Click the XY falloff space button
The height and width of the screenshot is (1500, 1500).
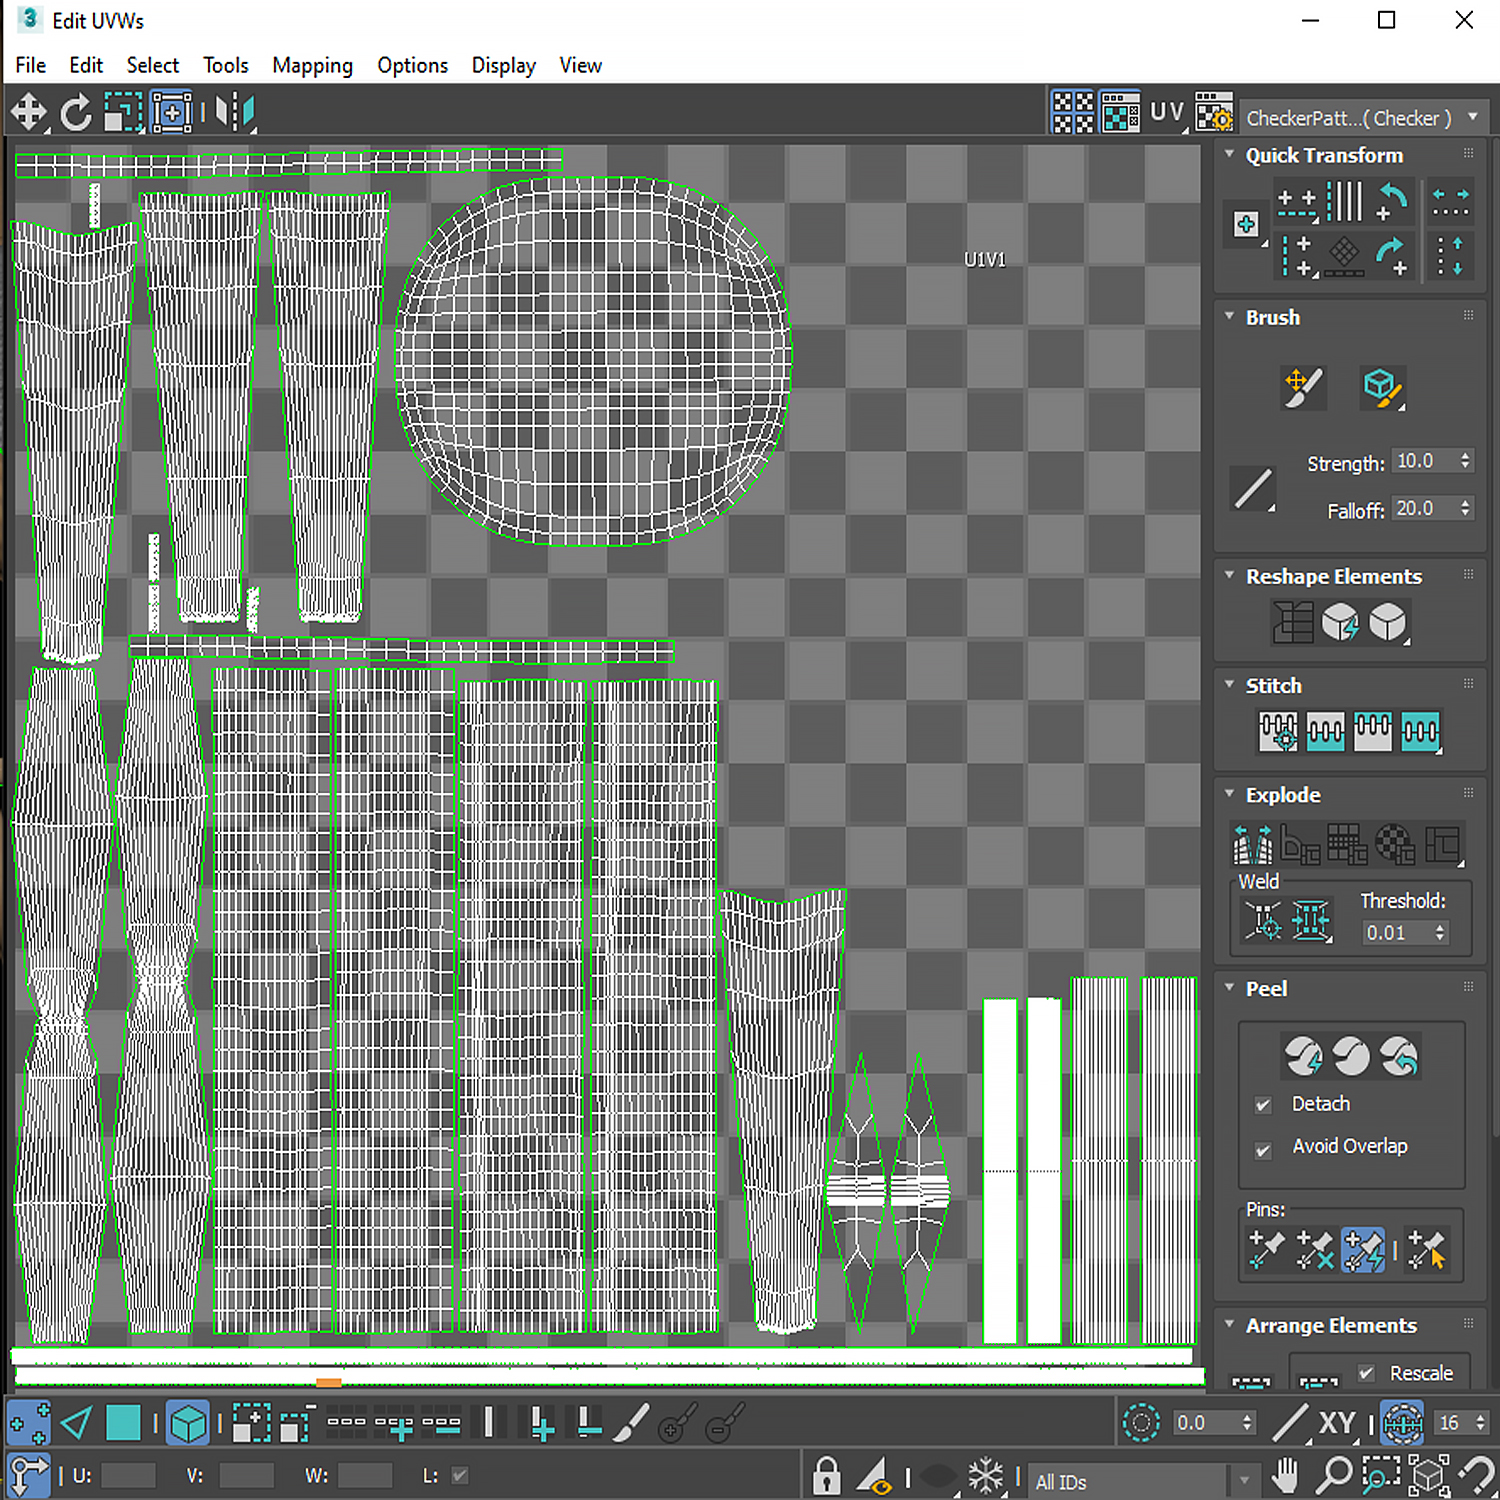1337,1422
